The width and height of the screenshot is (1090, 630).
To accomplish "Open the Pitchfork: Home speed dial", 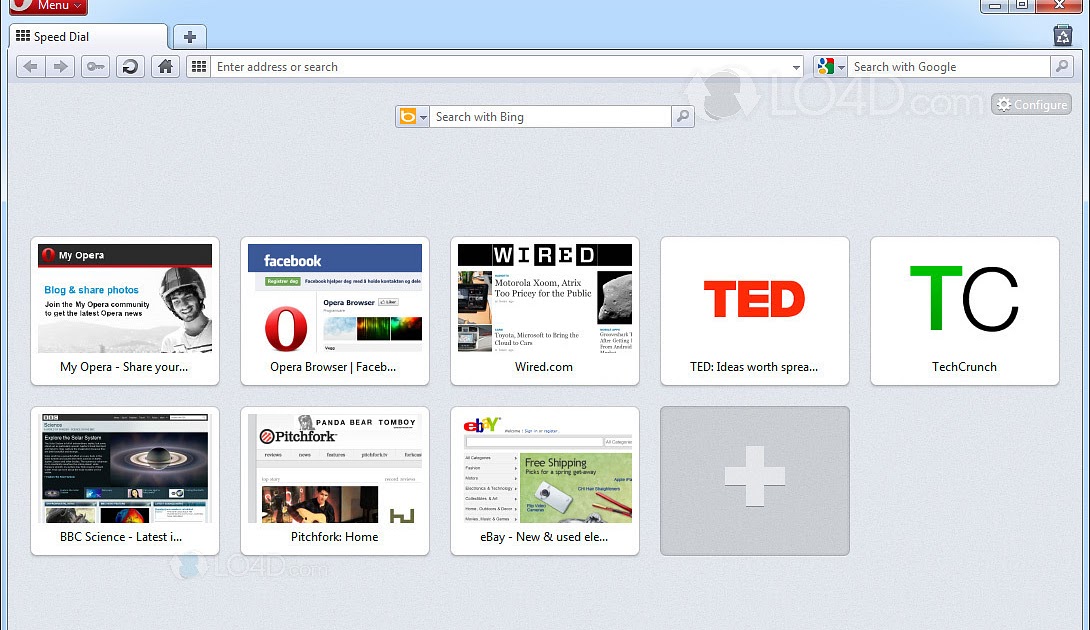I will [x=335, y=480].
